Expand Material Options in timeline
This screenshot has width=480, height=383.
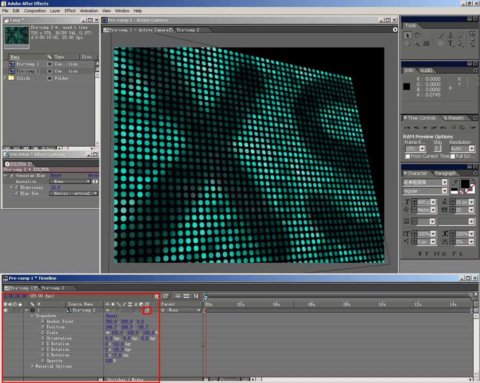[32, 366]
